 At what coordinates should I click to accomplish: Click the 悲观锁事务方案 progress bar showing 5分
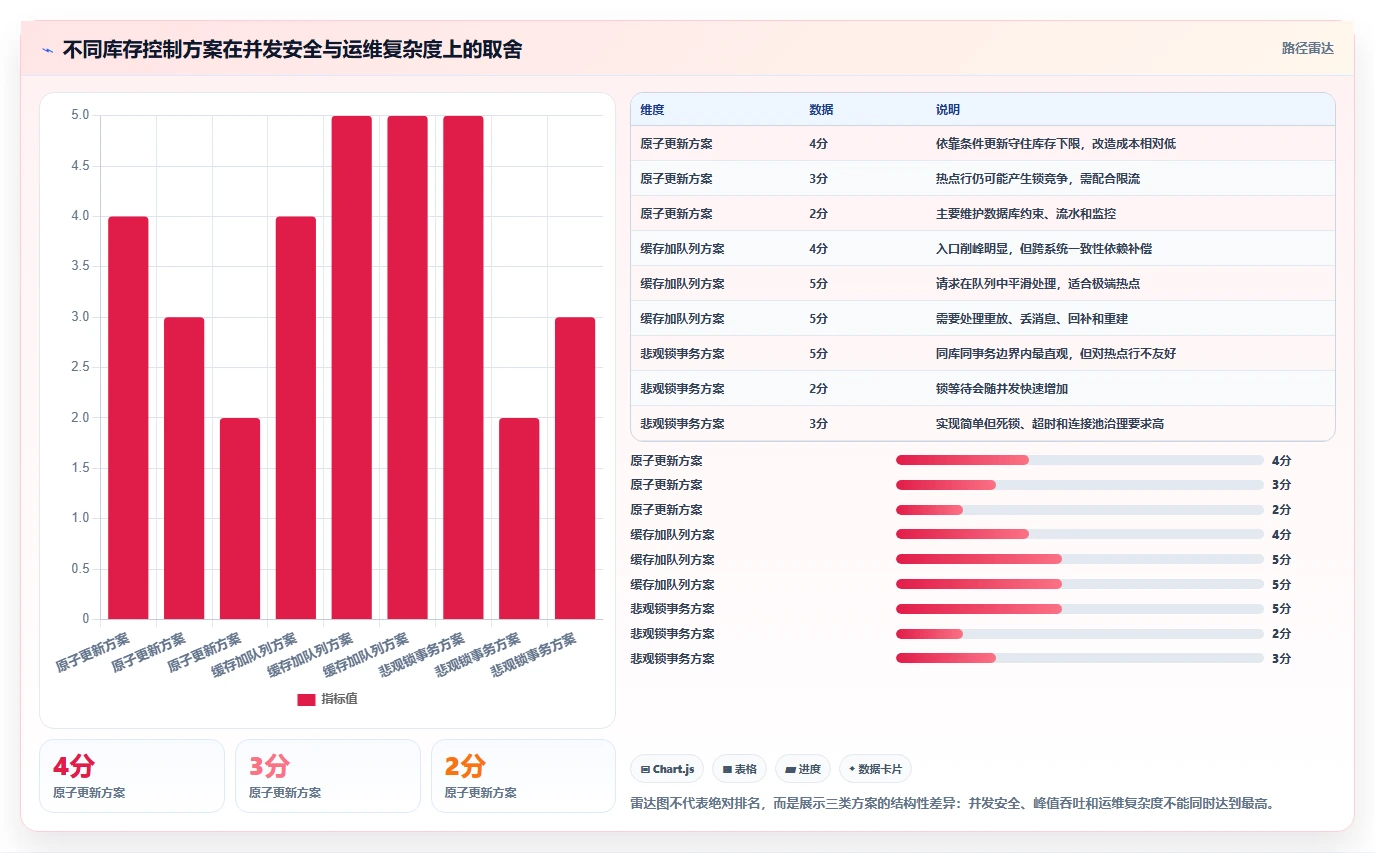[x=1080, y=609]
